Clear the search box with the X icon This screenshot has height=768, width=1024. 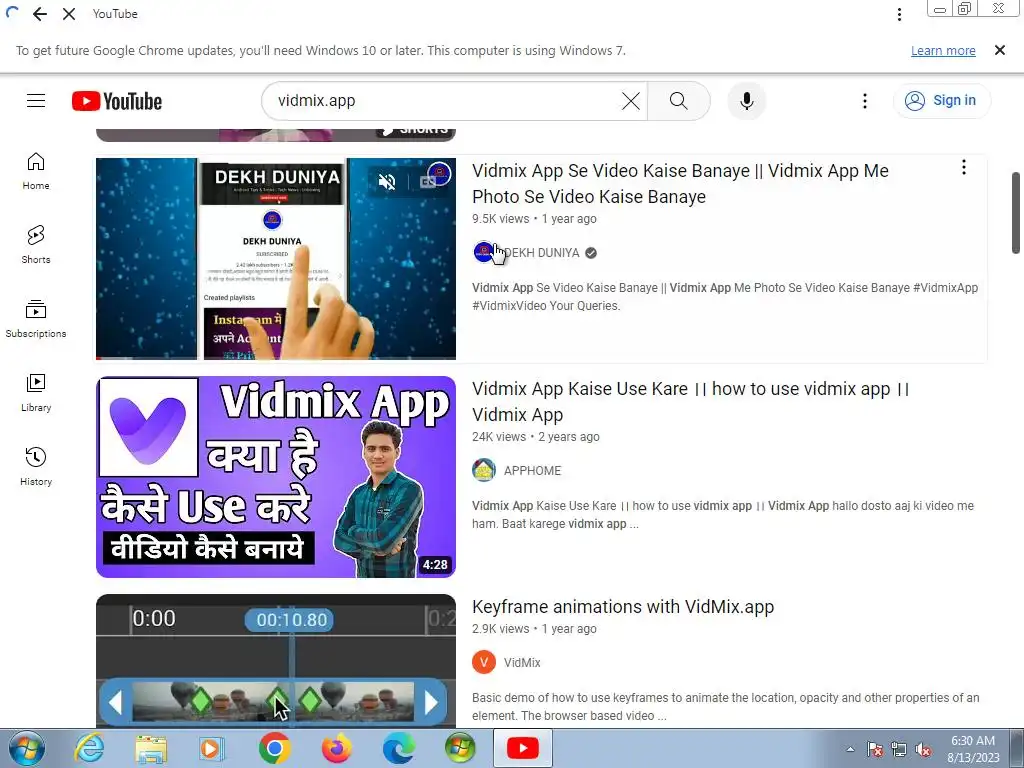(x=630, y=101)
